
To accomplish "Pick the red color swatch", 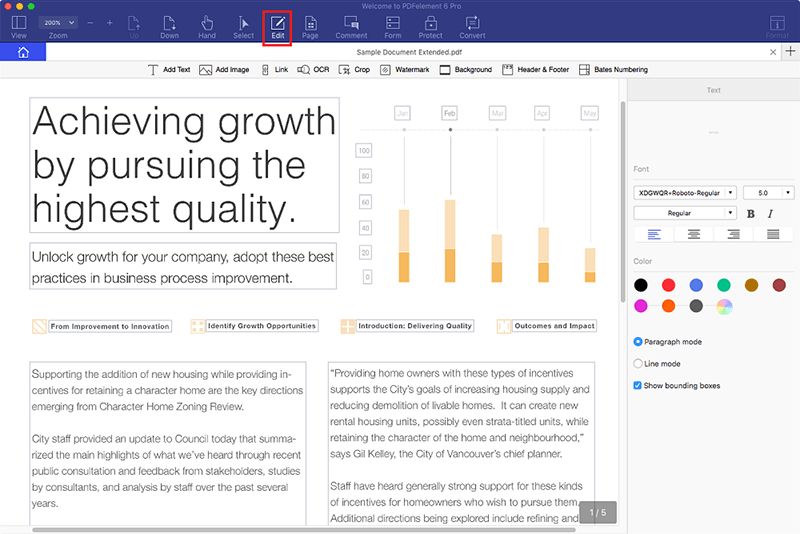I will (668, 286).
